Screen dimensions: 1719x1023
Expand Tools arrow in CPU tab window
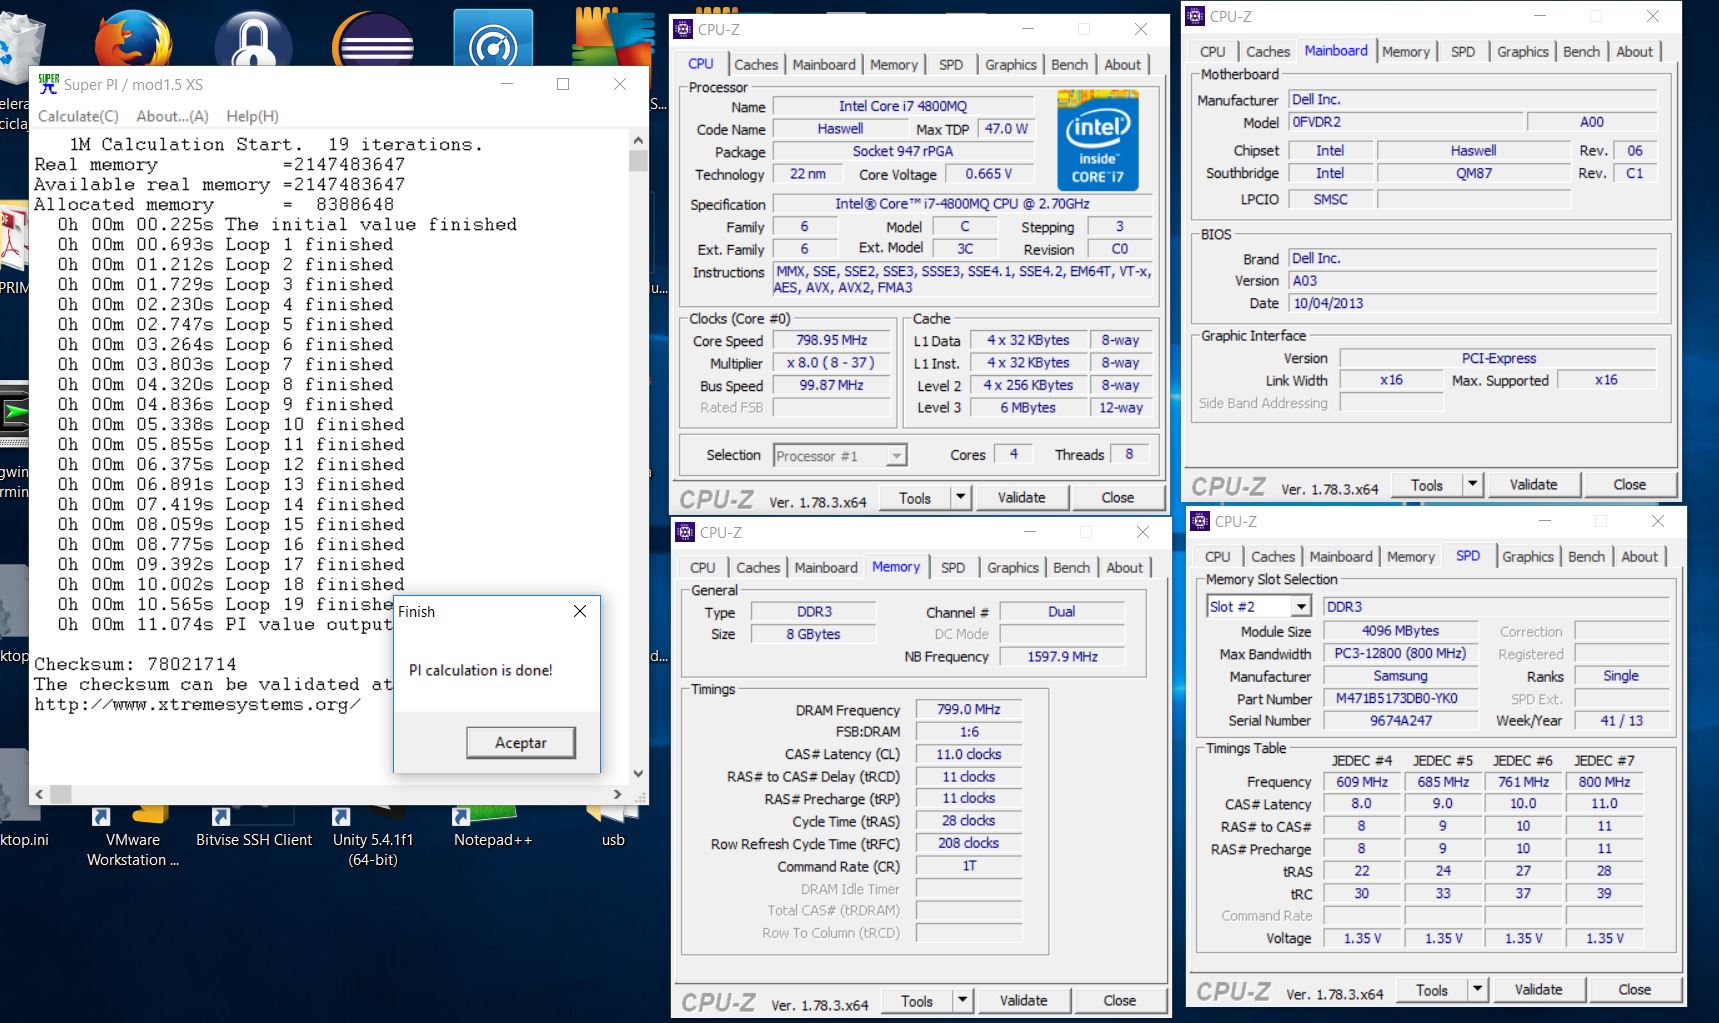961,497
